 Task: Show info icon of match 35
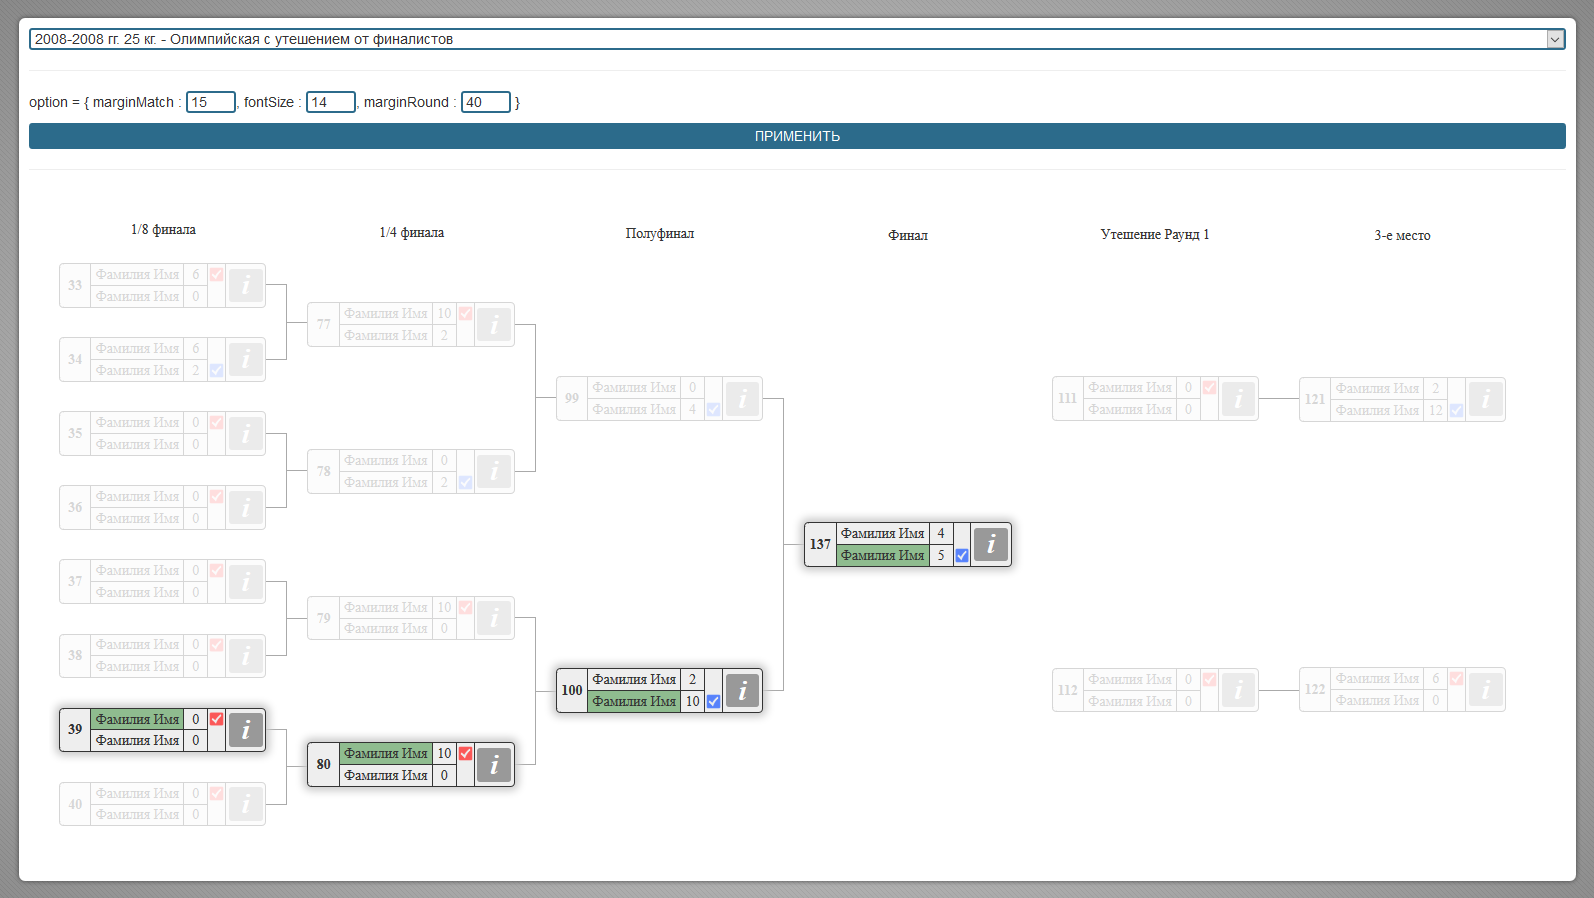[x=246, y=434]
